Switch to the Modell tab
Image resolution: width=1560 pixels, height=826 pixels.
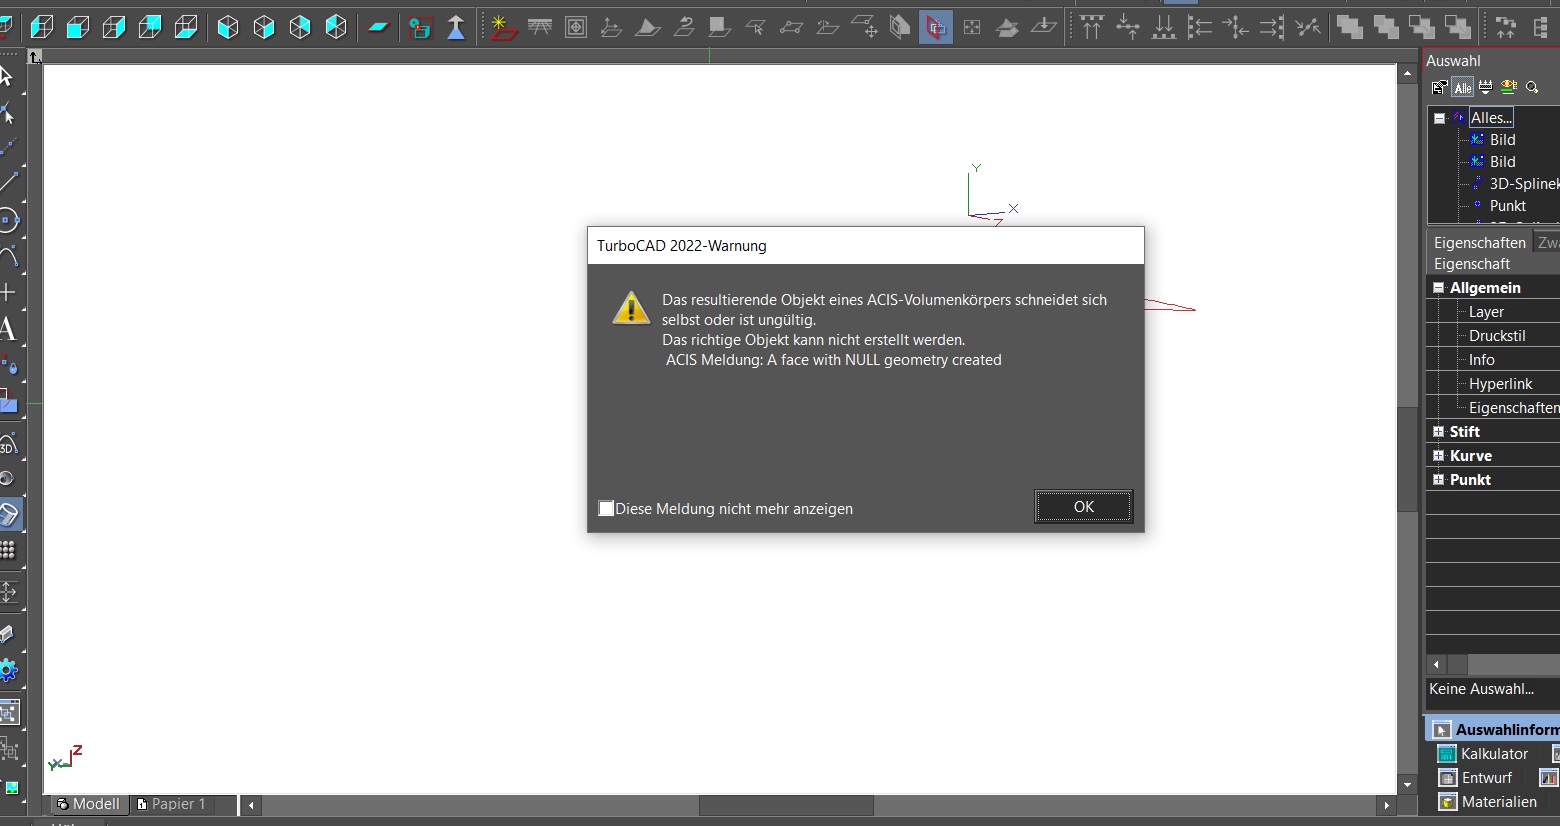[x=88, y=804]
